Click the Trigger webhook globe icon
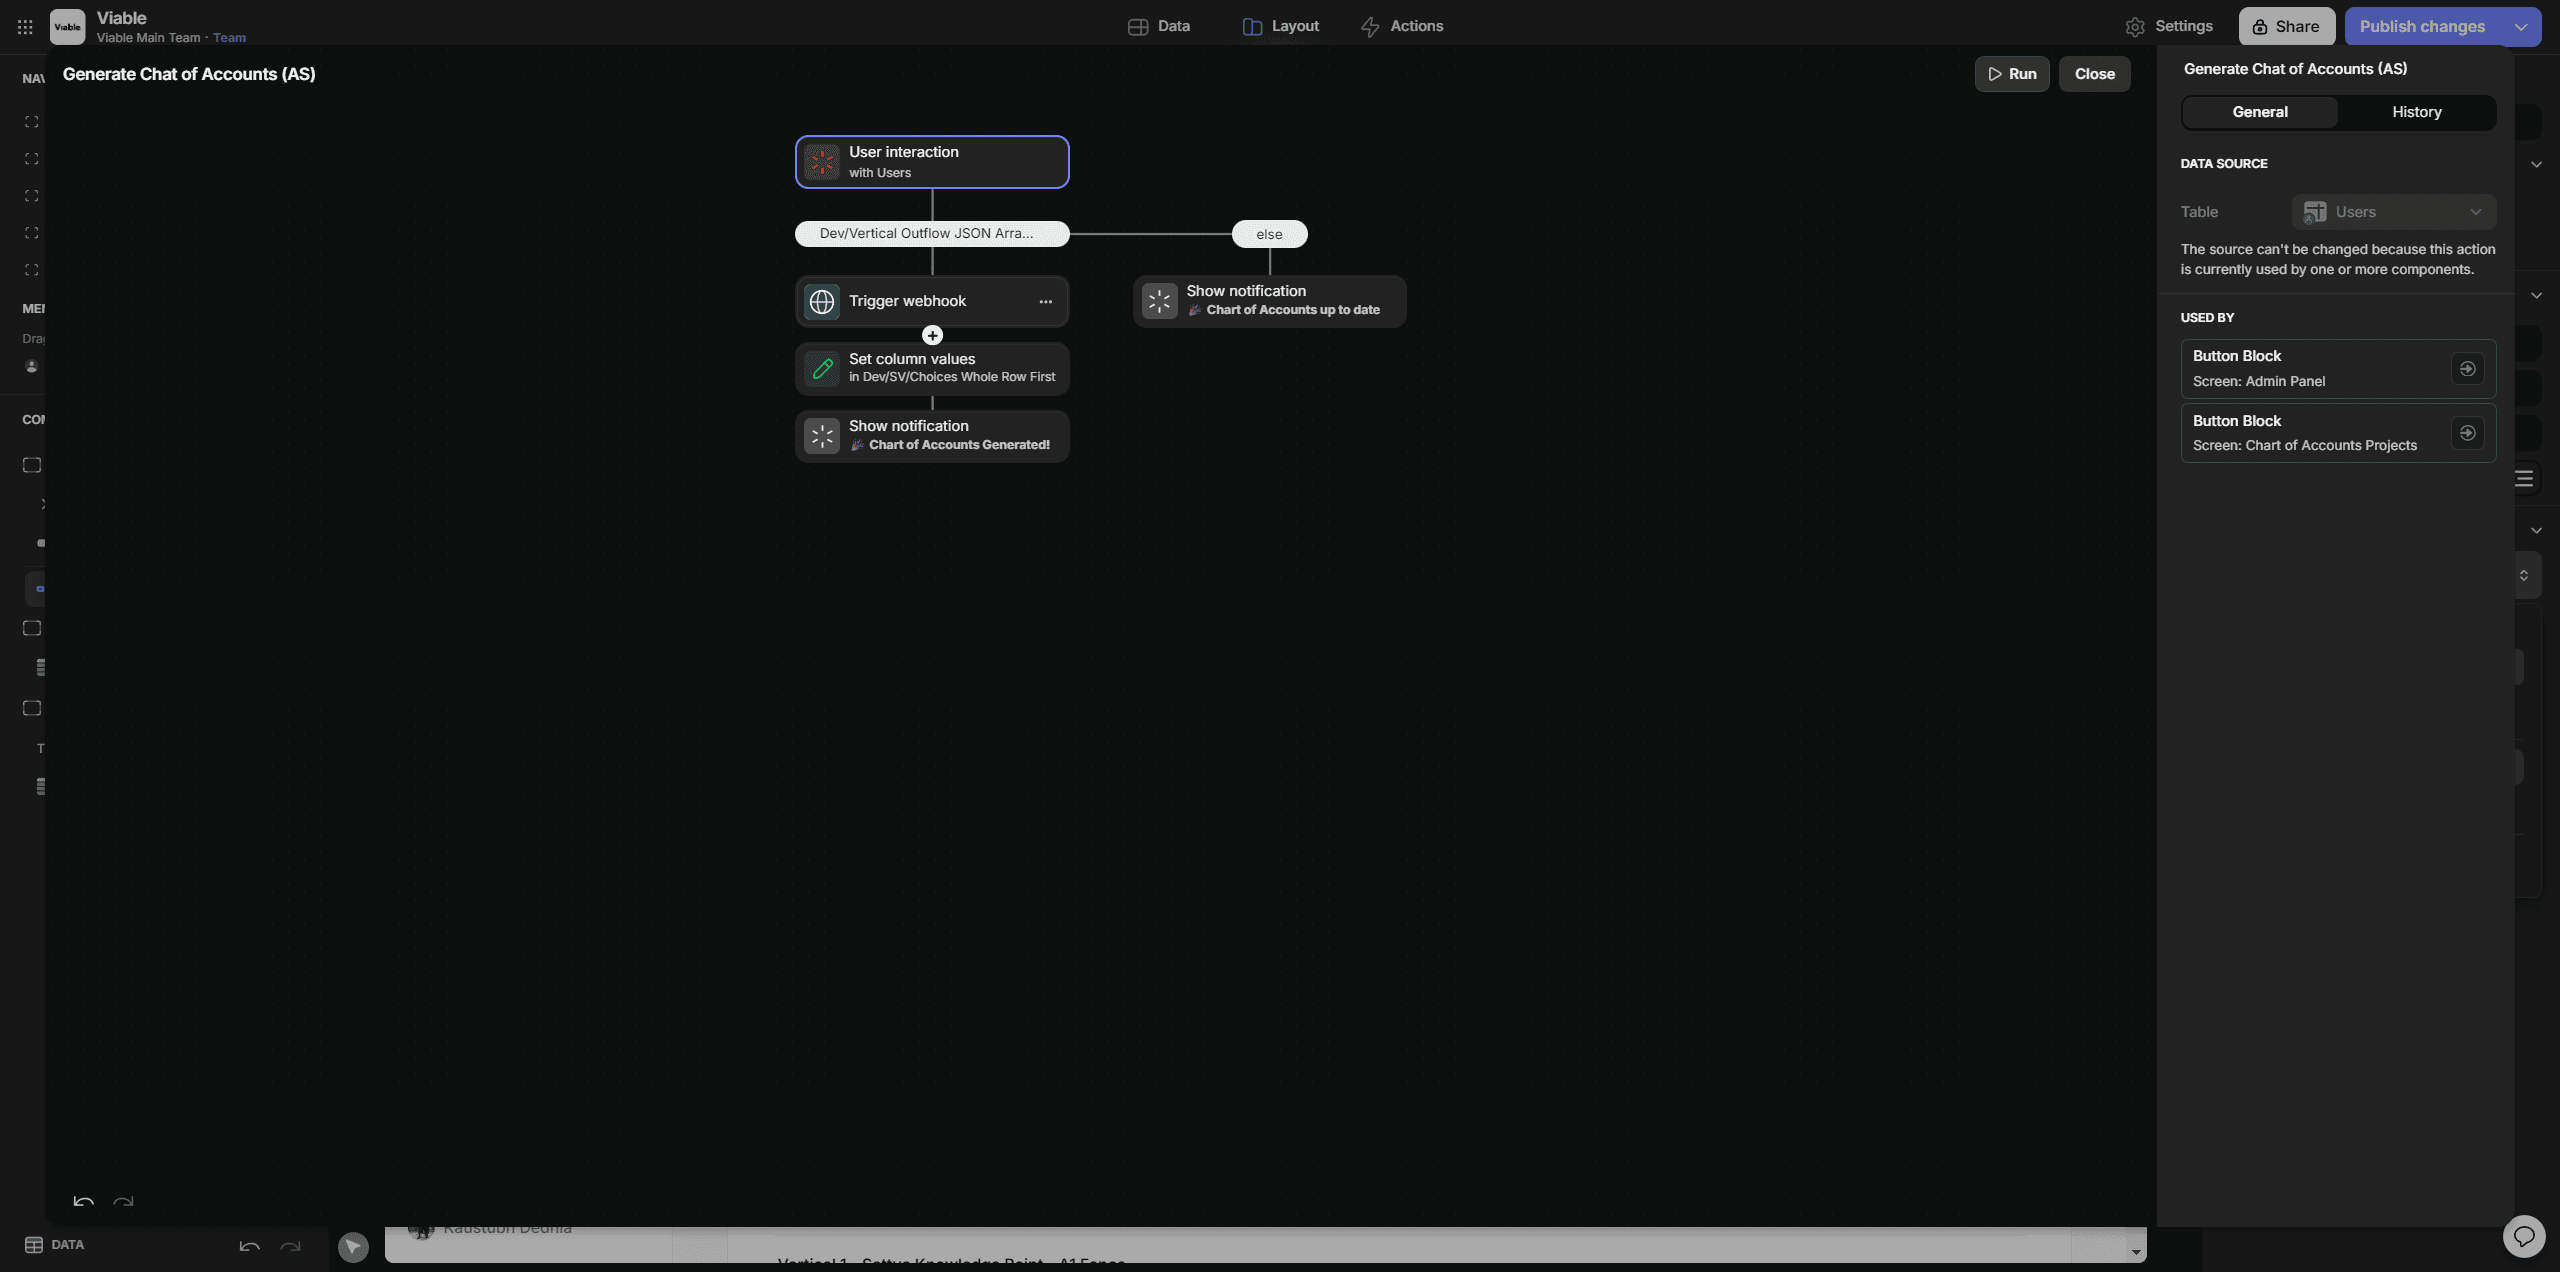This screenshot has width=2560, height=1272. click(822, 302)
